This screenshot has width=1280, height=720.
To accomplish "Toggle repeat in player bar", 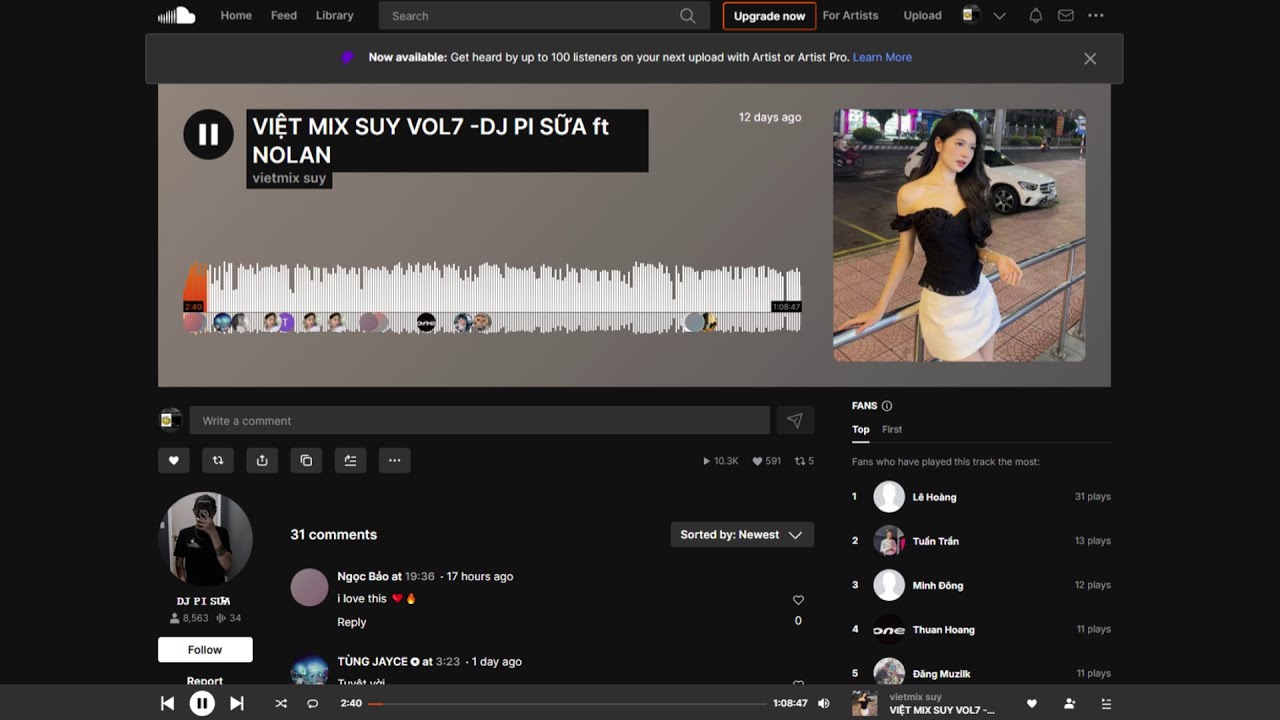I will click(312, 703).
